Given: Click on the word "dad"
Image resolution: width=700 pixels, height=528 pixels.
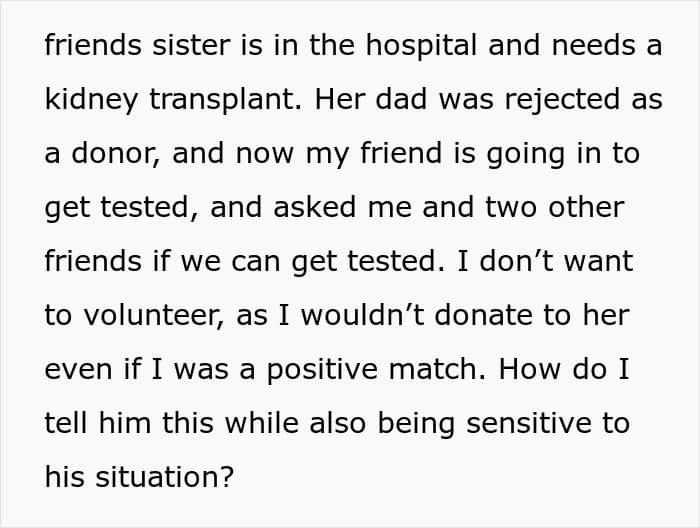Looking at the screenshot, I should [401, 99].
